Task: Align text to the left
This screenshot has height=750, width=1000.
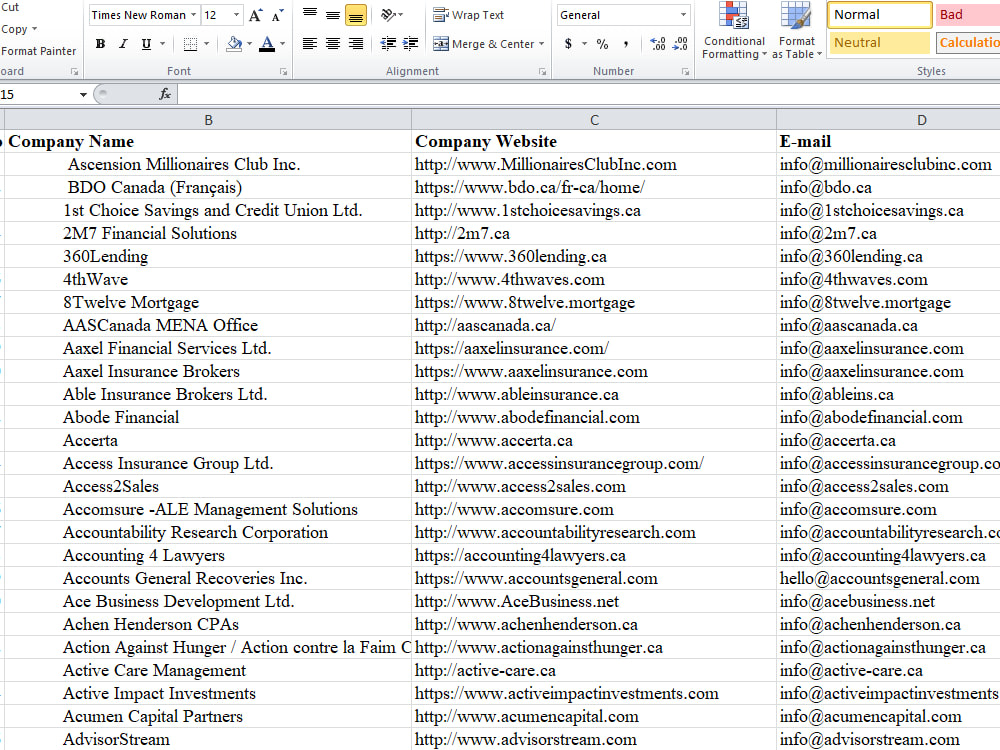Action: (310, 43)
